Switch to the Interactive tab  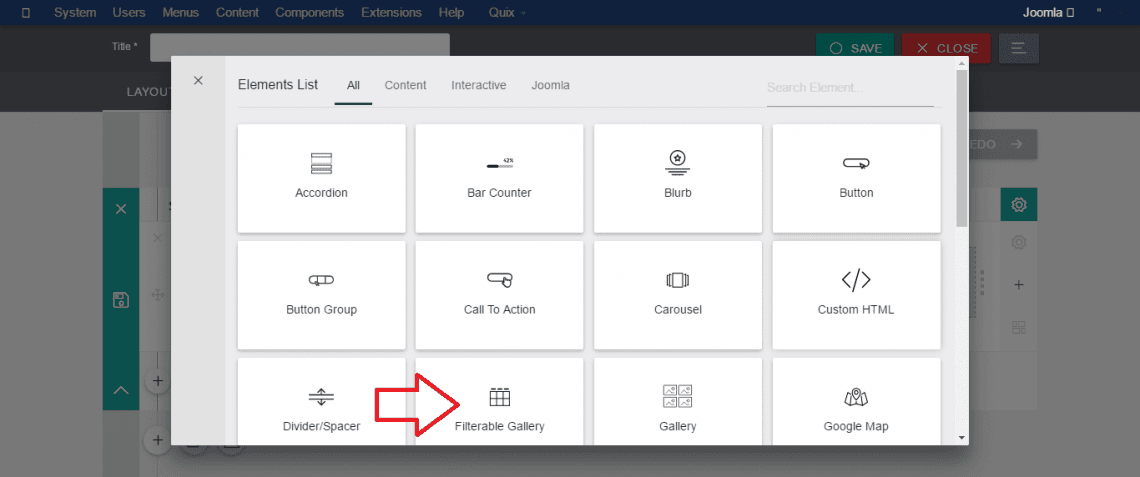478,85
